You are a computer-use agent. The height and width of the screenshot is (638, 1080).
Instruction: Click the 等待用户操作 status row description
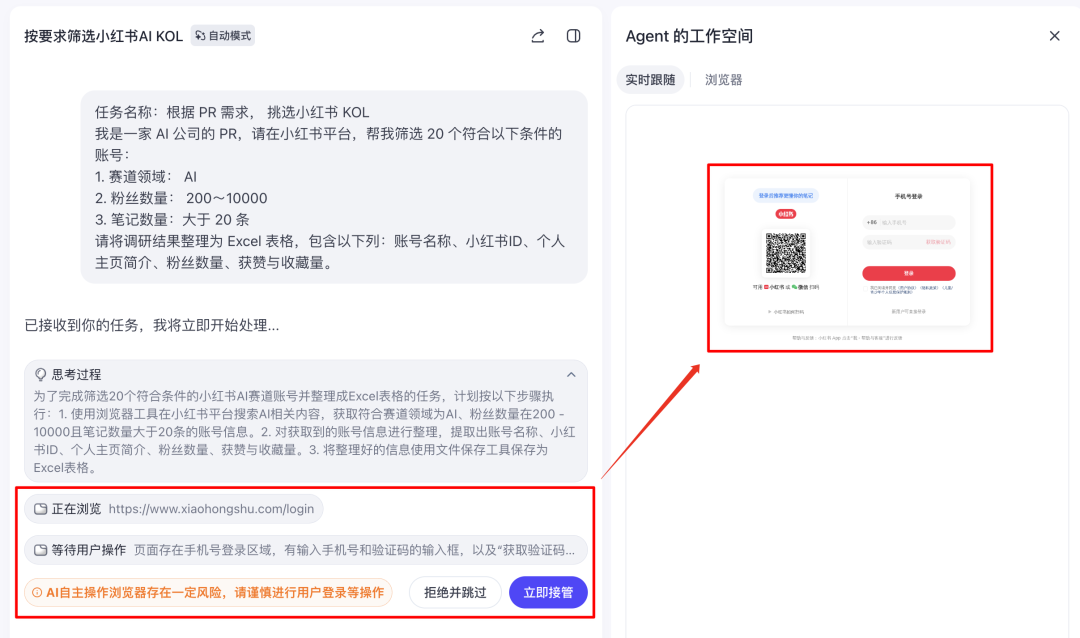(x=354, y=550)
